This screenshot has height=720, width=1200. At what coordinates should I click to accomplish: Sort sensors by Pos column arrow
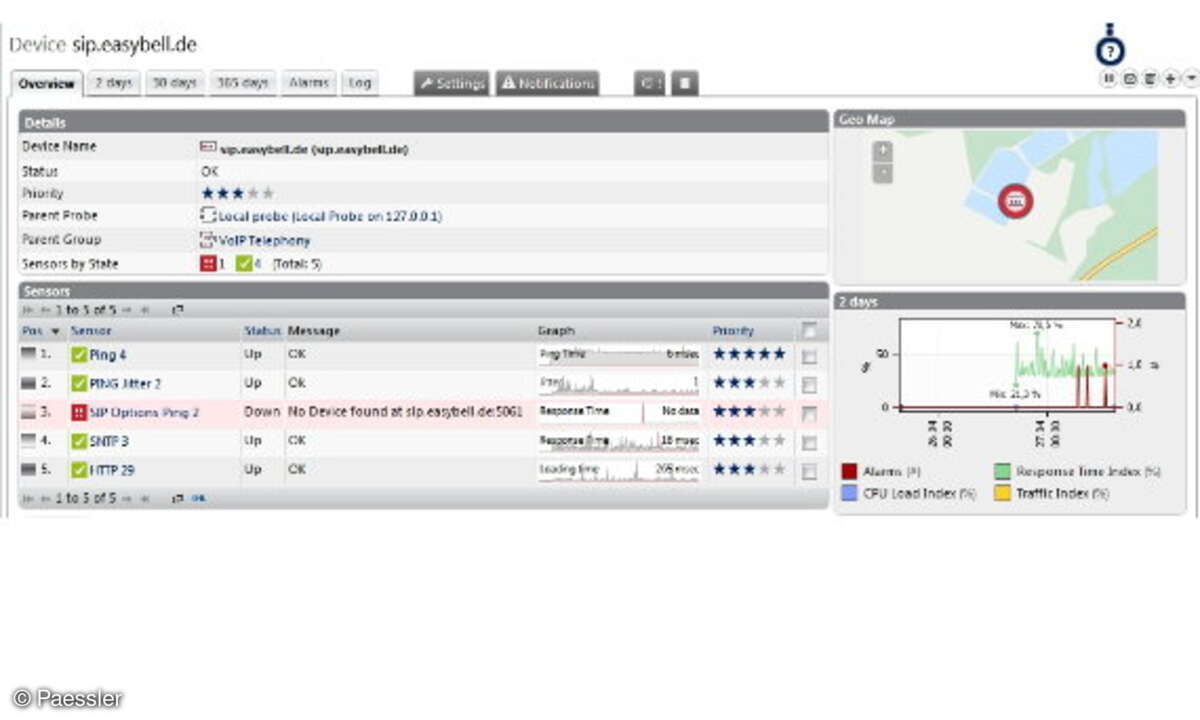[x=56, y=331]
